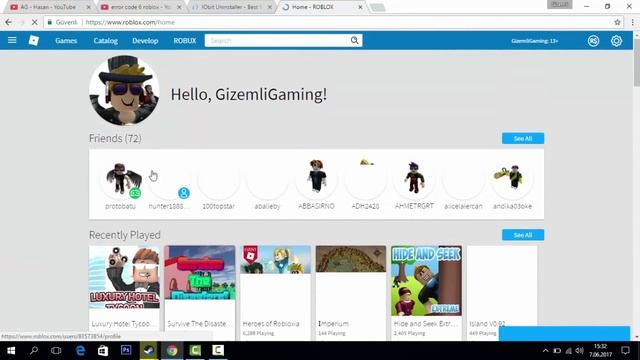Open friend AHMETRGRT's avatar

(414, 179)
